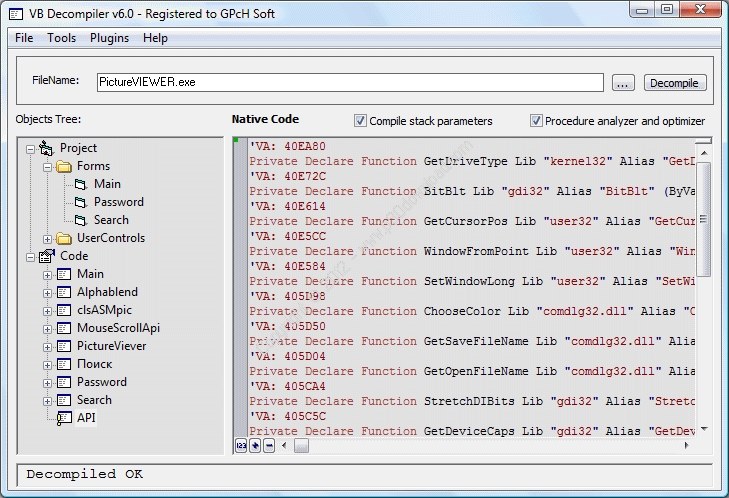Open the Plugins menu
The width and height of the screenshot is (729, 498).
(109, 38)
